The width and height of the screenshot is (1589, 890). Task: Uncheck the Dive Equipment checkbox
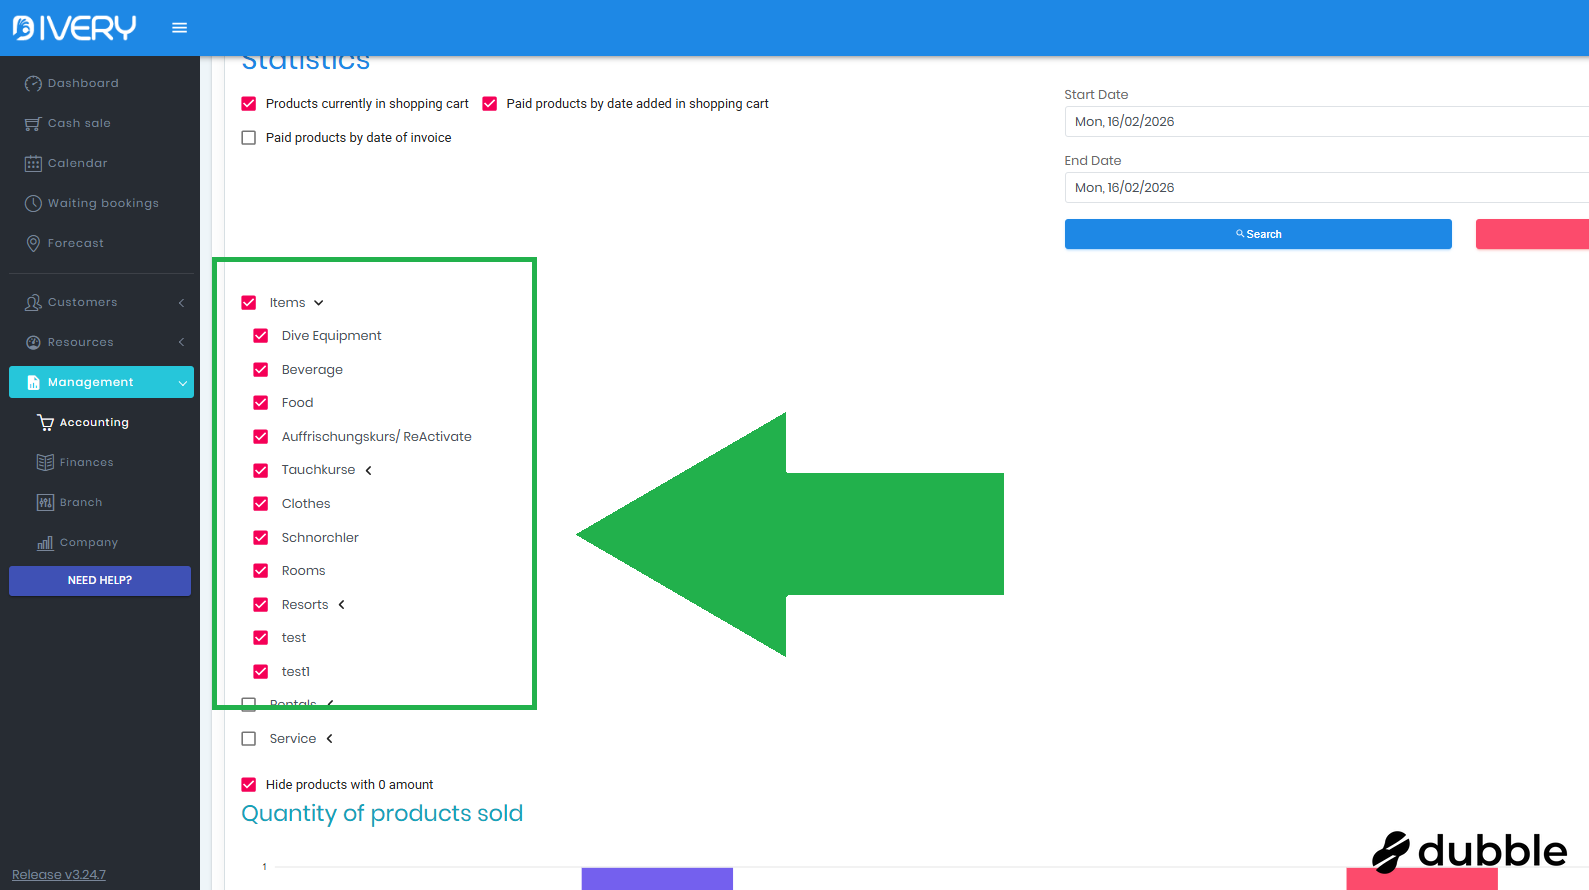click(x=261, y=336)
